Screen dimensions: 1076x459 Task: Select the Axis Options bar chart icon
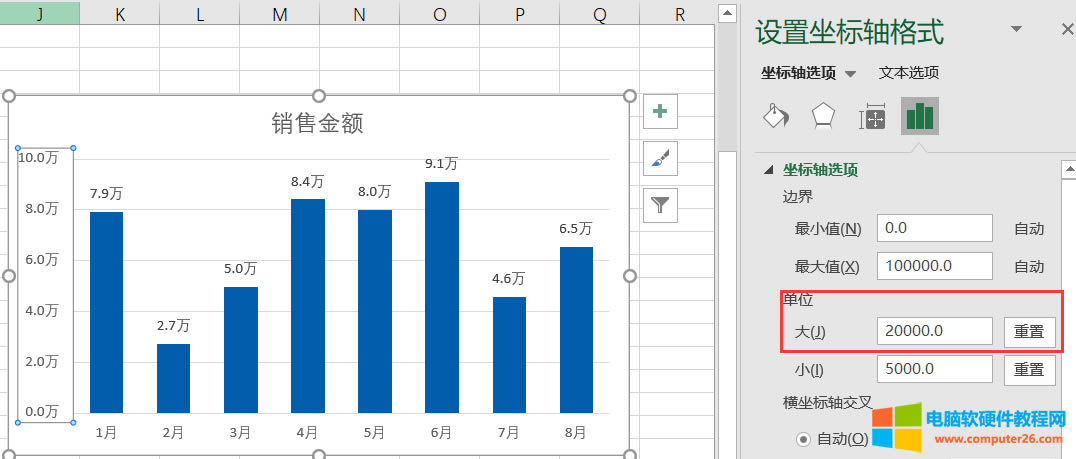[919, 117]
